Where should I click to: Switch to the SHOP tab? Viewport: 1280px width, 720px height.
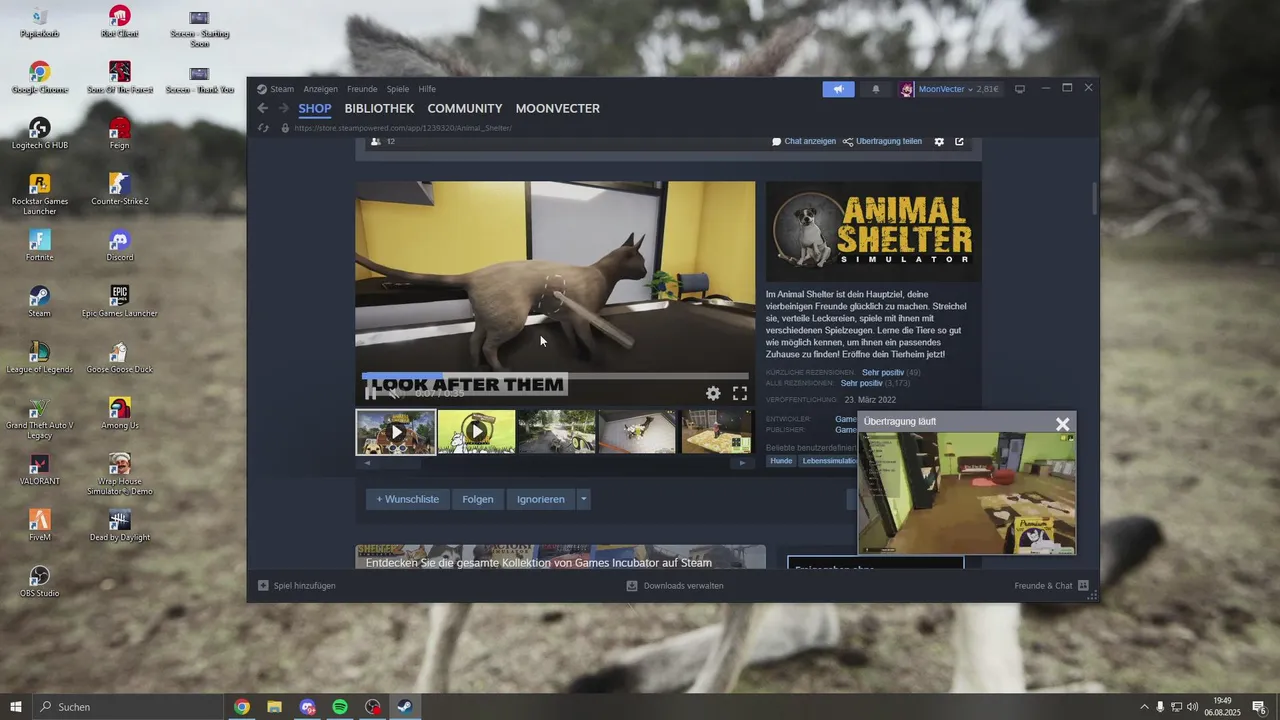[x=315, y=108]
